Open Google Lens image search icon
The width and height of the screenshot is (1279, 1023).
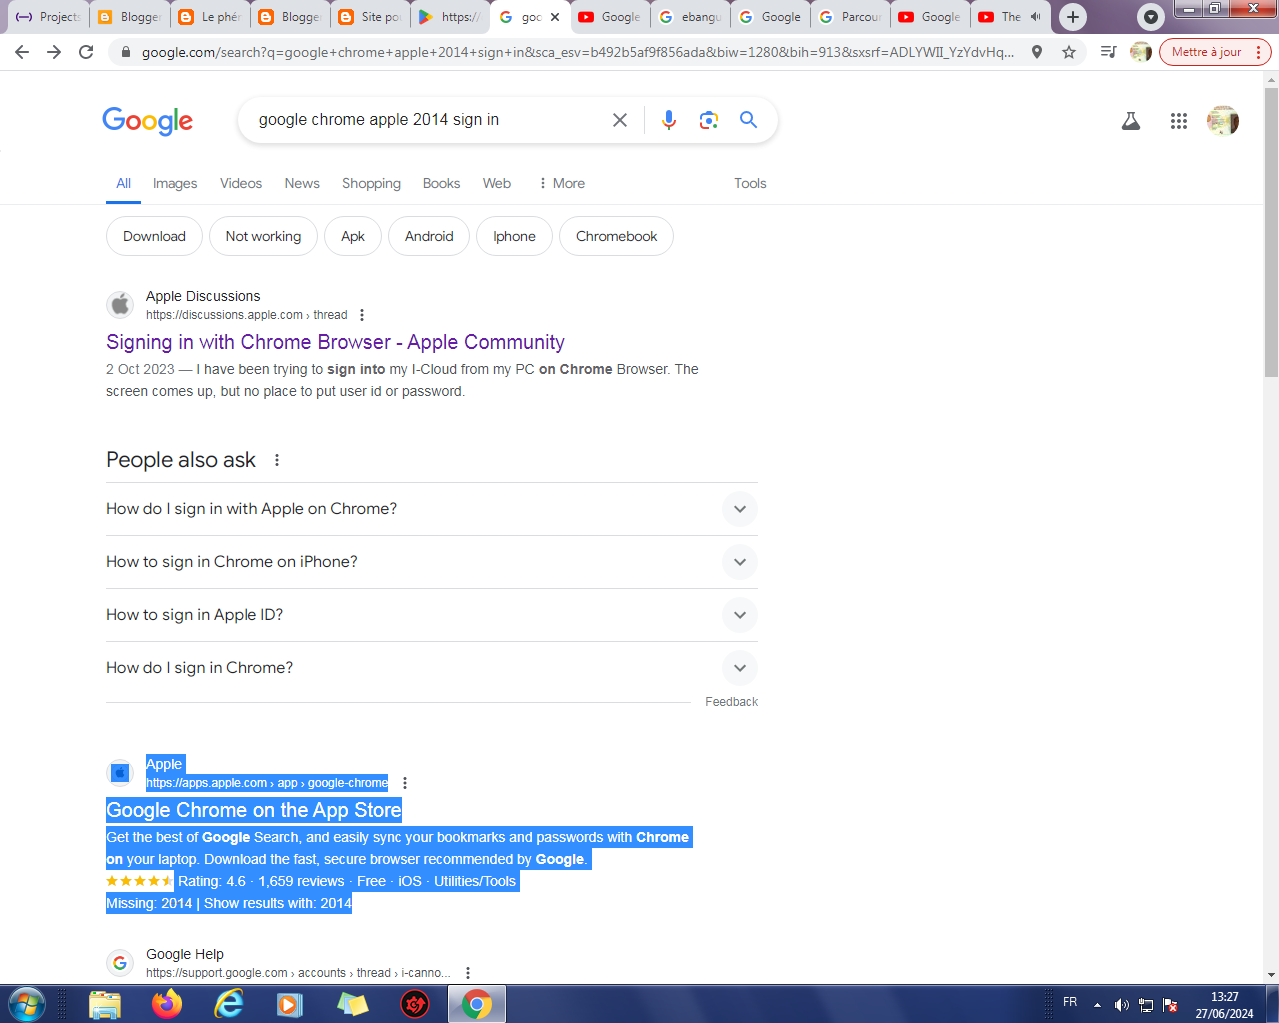tap(709, 120)
